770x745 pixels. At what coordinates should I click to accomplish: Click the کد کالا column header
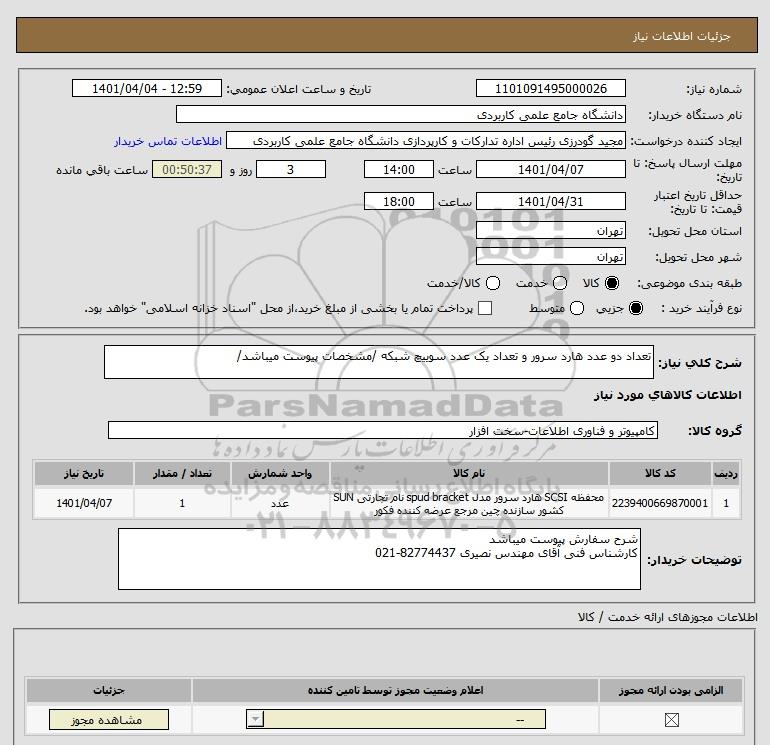[x=660, y=473]
